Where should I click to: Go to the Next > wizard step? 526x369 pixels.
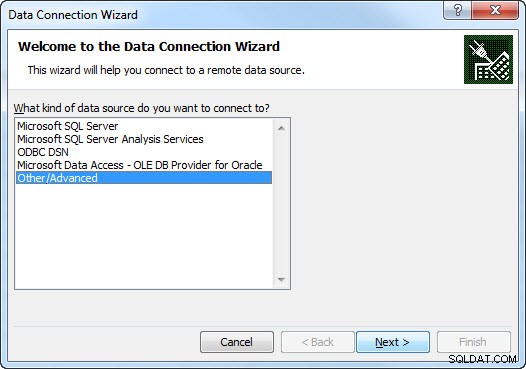393,342
